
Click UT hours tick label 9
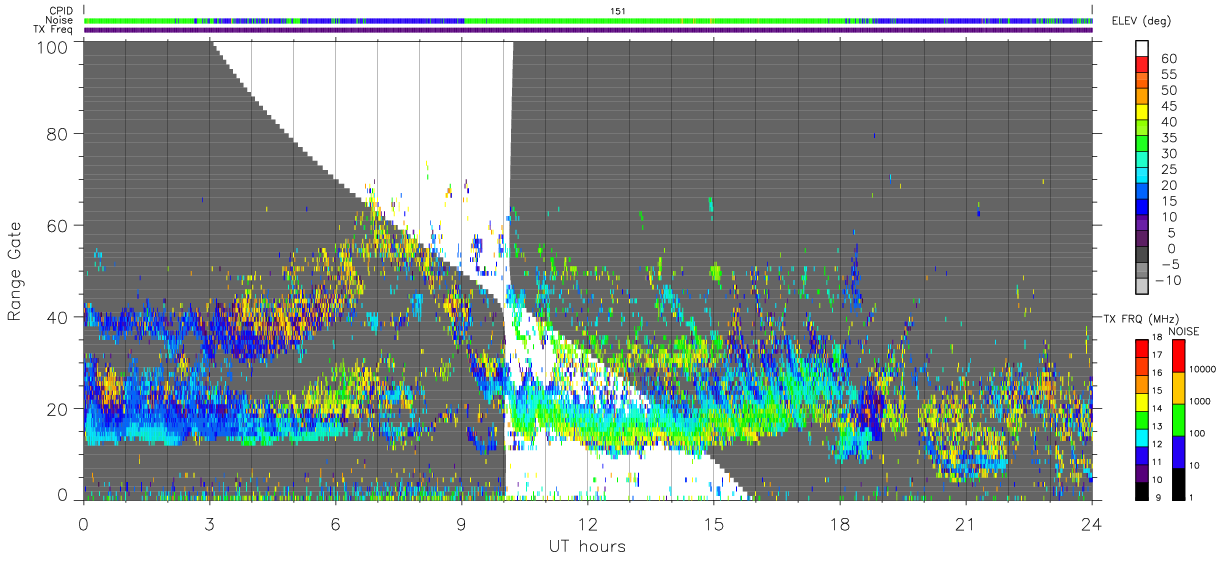461,523
